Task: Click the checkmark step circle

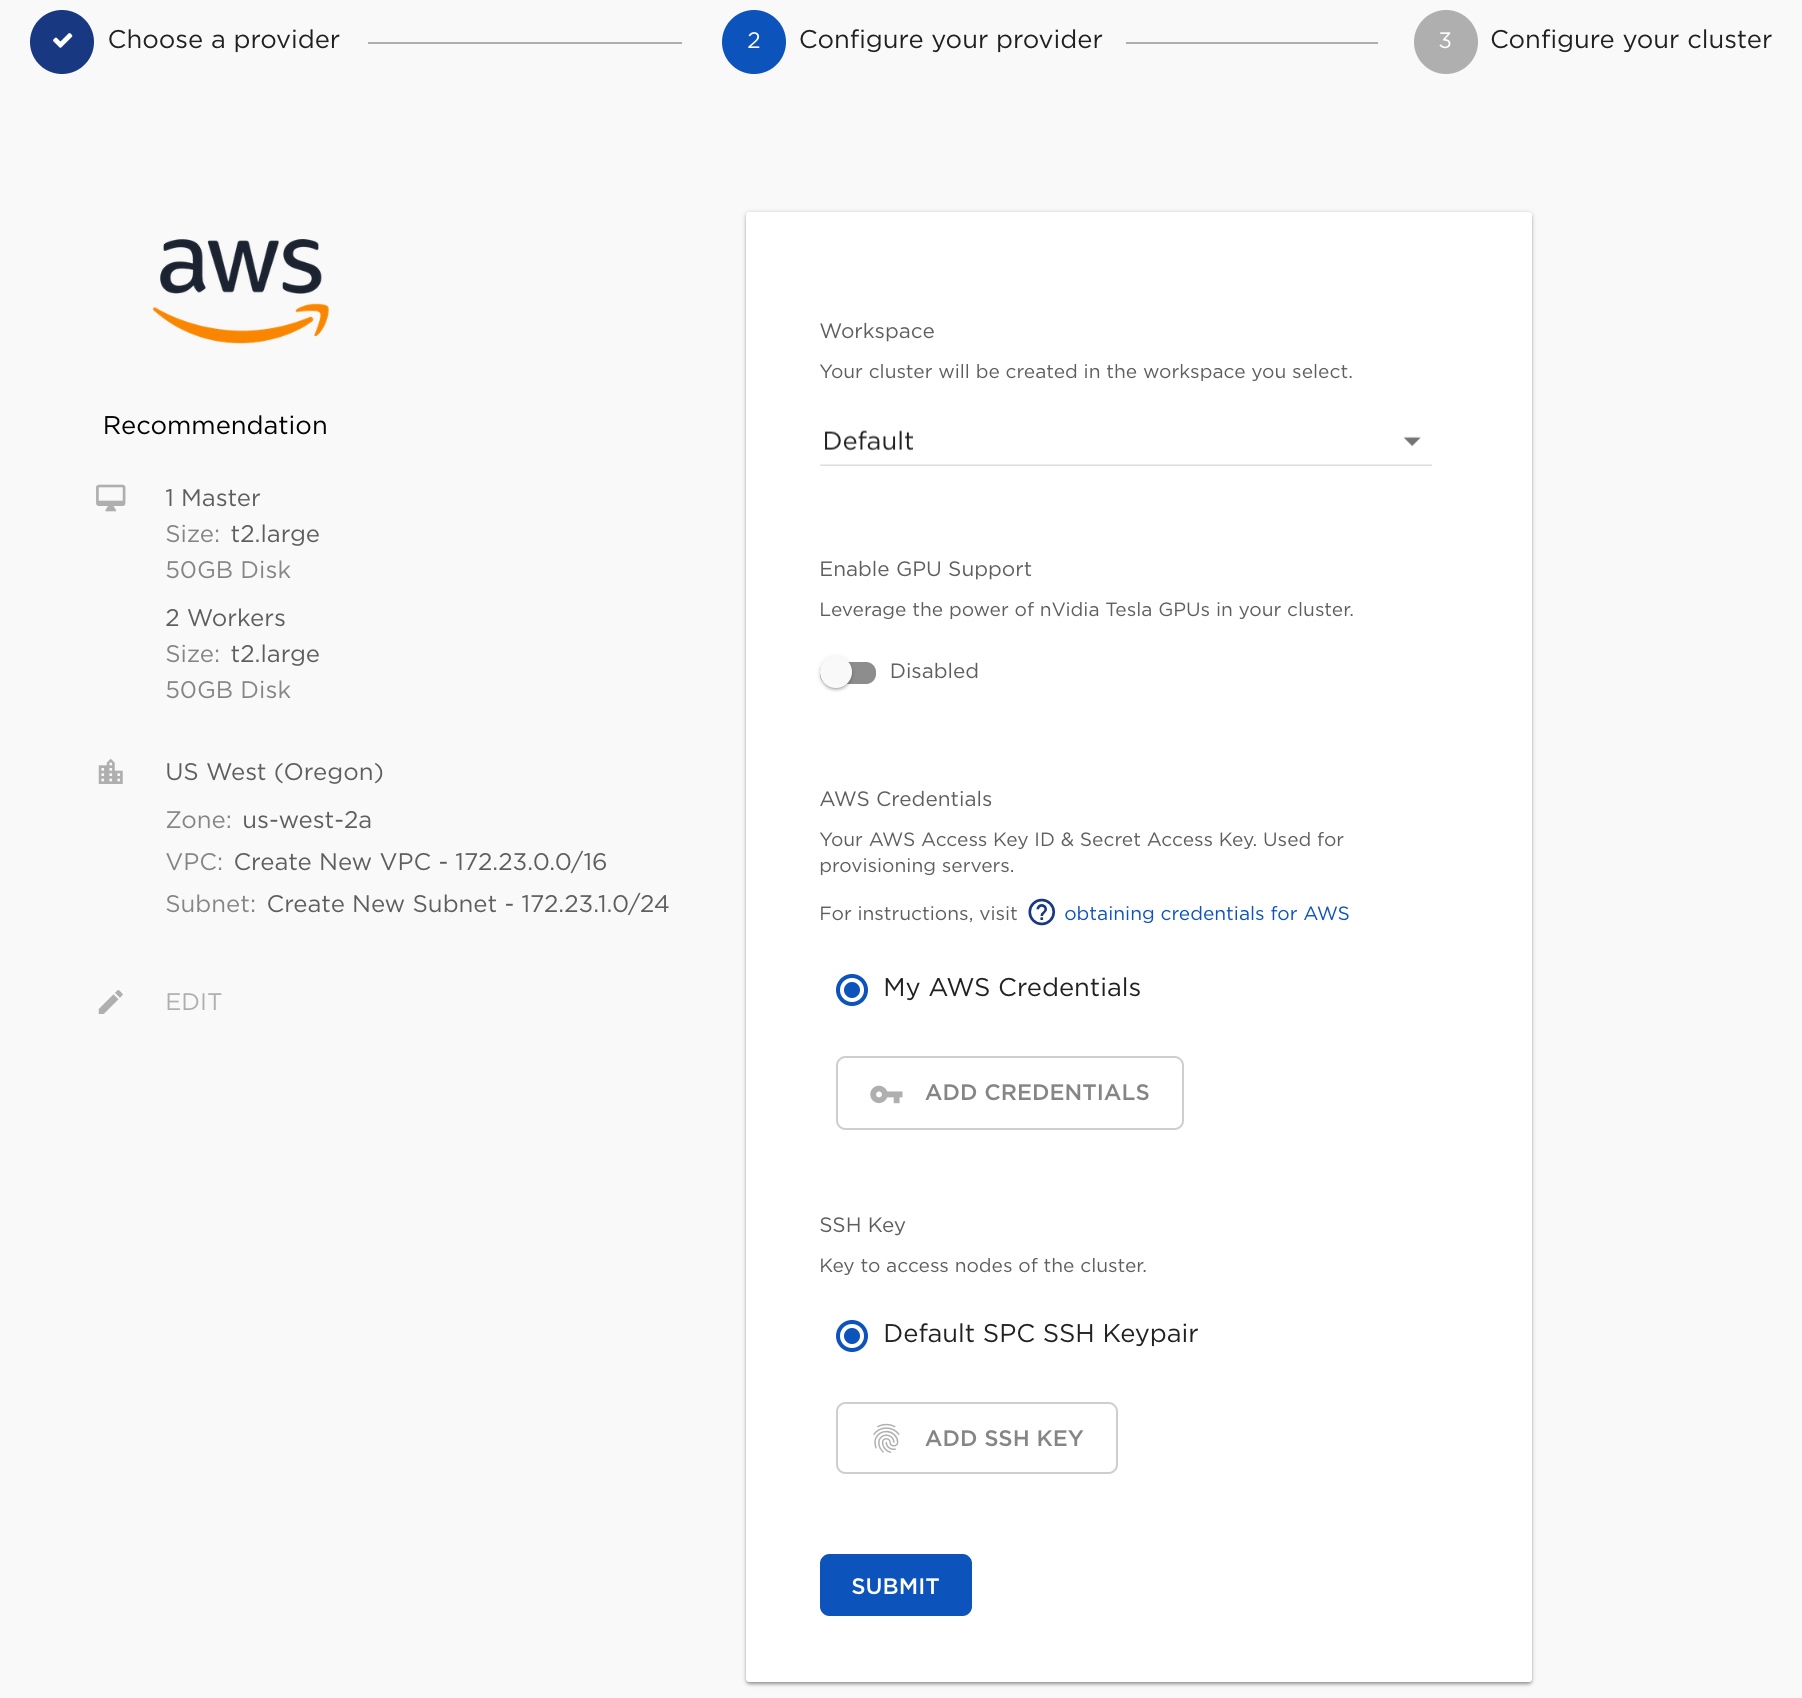Action: click(62, 41)
